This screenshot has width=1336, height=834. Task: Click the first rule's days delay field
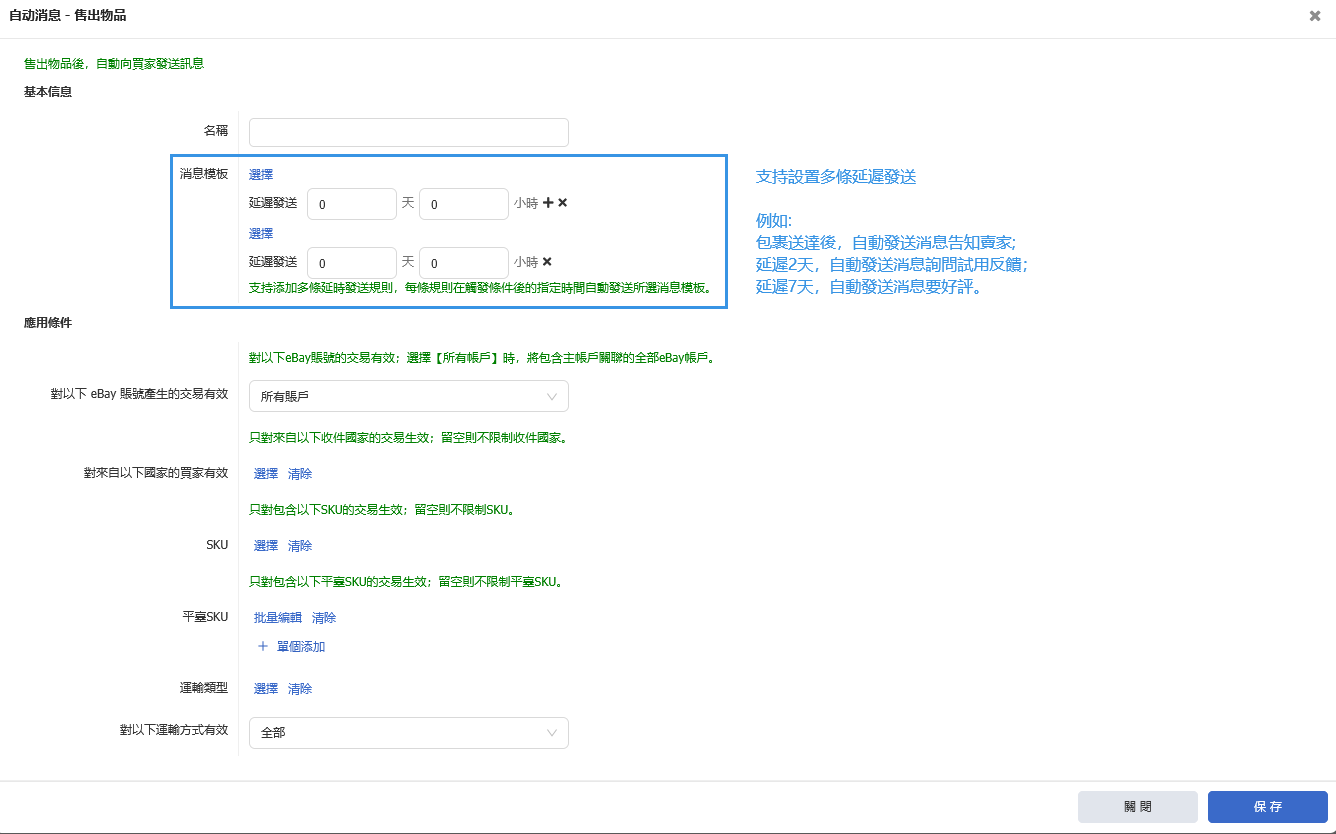point(351,204)
